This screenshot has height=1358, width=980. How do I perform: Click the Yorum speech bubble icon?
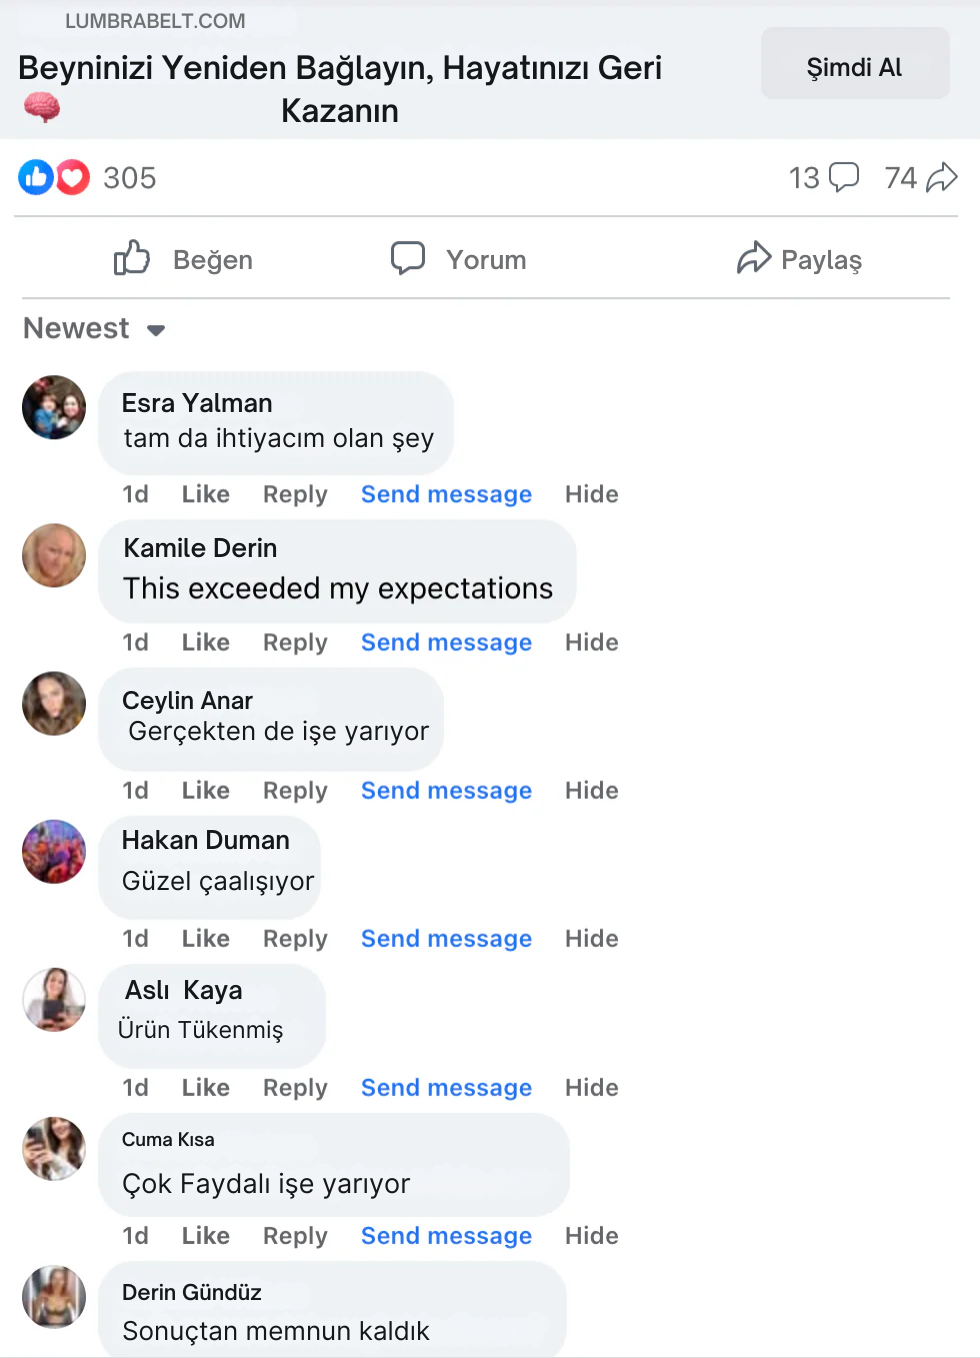pyautogui.click(x=408, y=258)
